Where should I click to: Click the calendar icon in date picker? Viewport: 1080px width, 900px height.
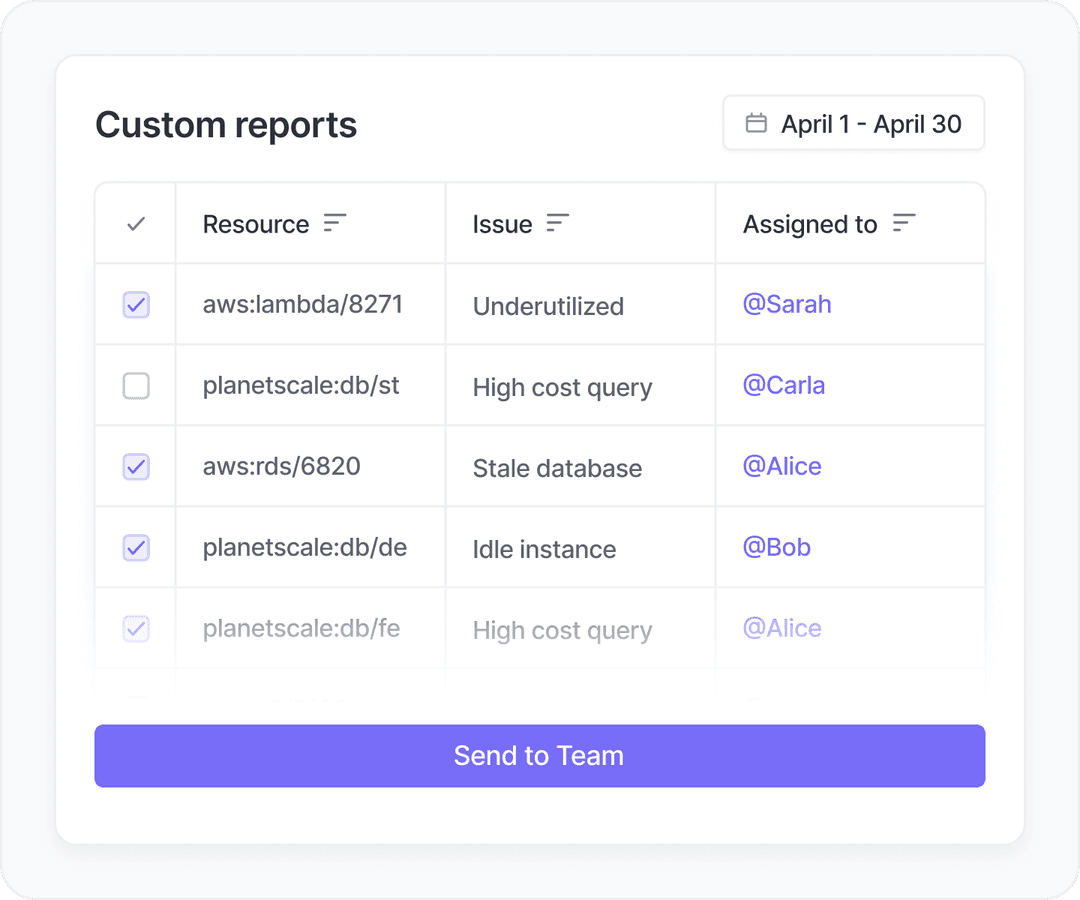click(757, 124)
